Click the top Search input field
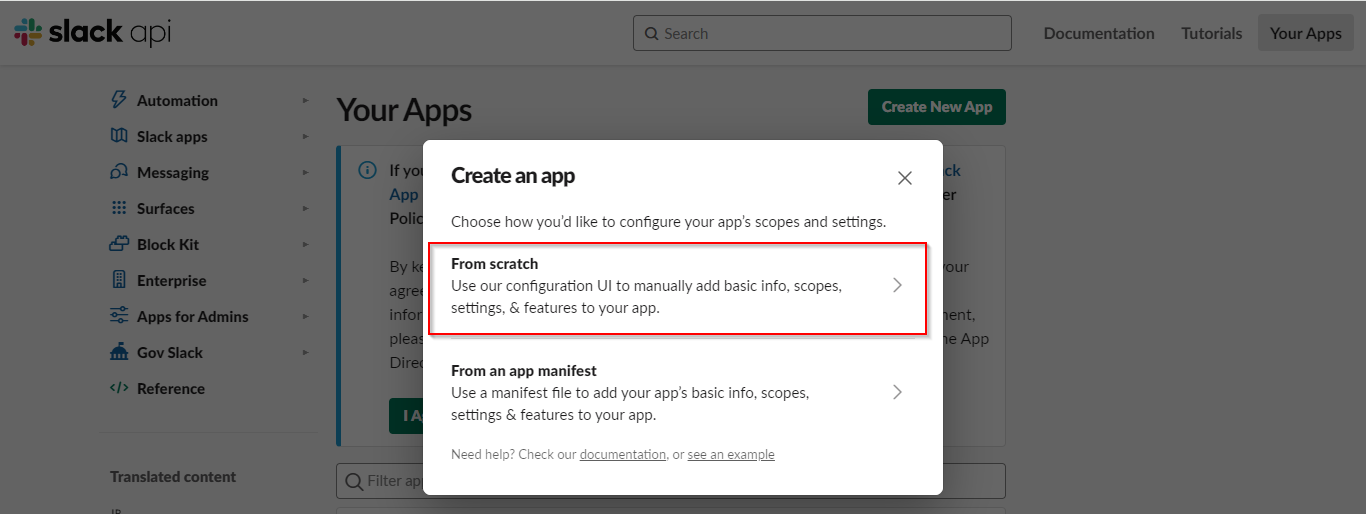 (822, 33)
